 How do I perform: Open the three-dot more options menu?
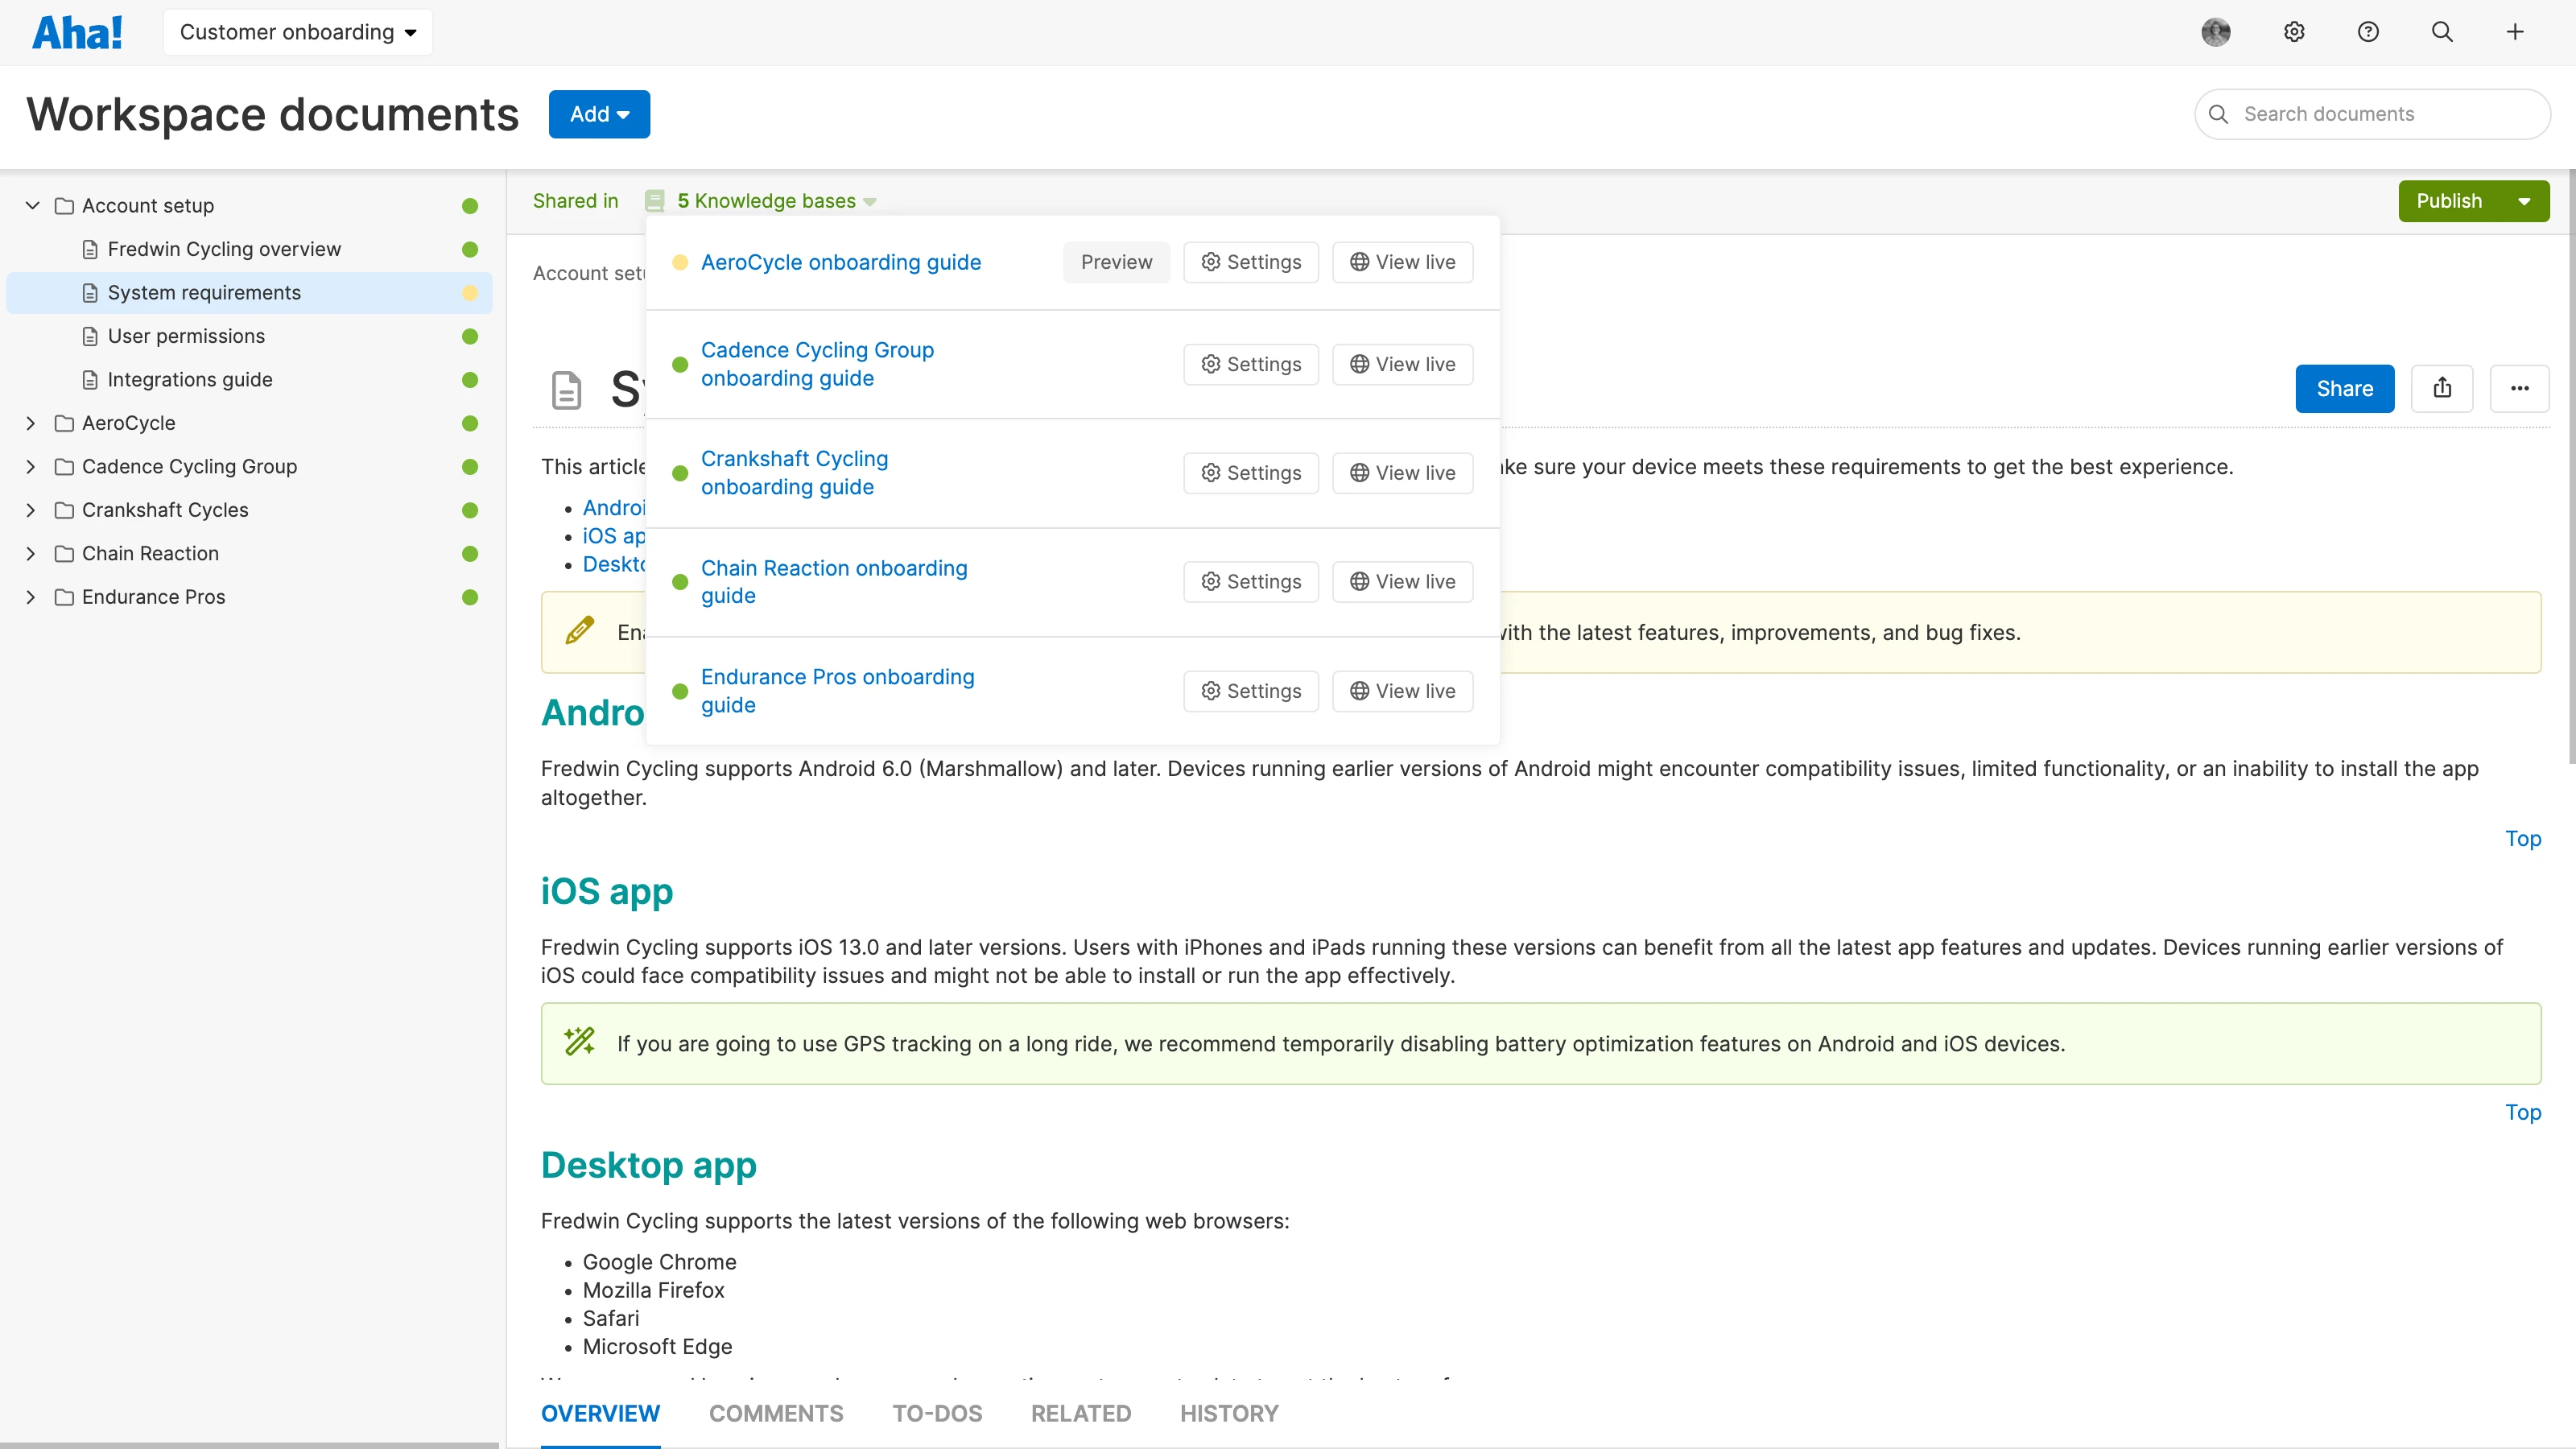point(2519,388)
